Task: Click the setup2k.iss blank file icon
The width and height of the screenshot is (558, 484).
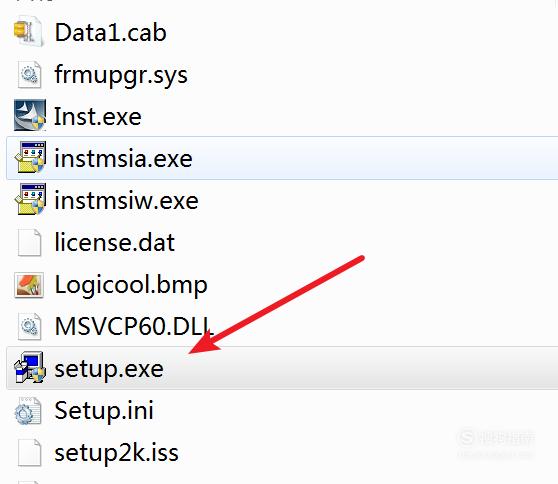Action: [29, 452]
